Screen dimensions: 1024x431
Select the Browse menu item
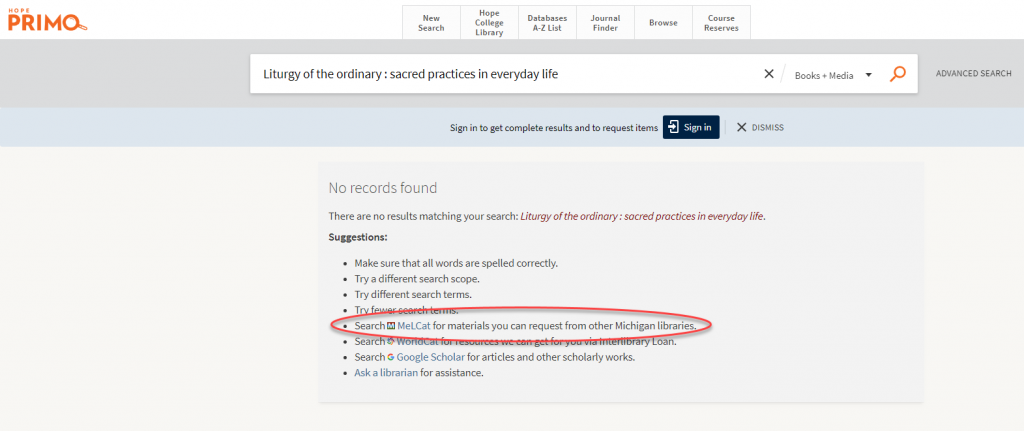click(662, 23)
